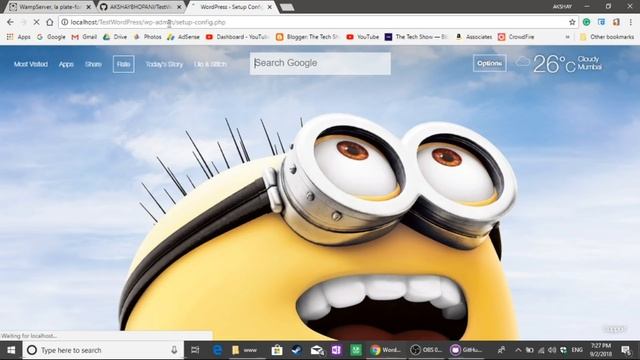Open the Drive bookmark
This screenshot has height=360, width=640.
pos(115,37)
